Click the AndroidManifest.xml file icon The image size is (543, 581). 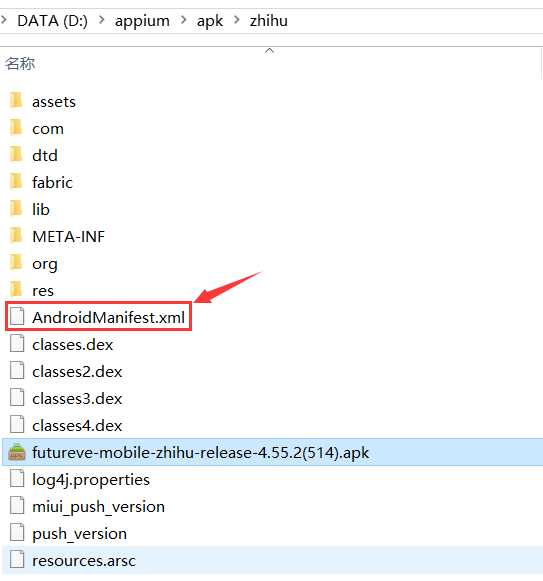point(17,317)
